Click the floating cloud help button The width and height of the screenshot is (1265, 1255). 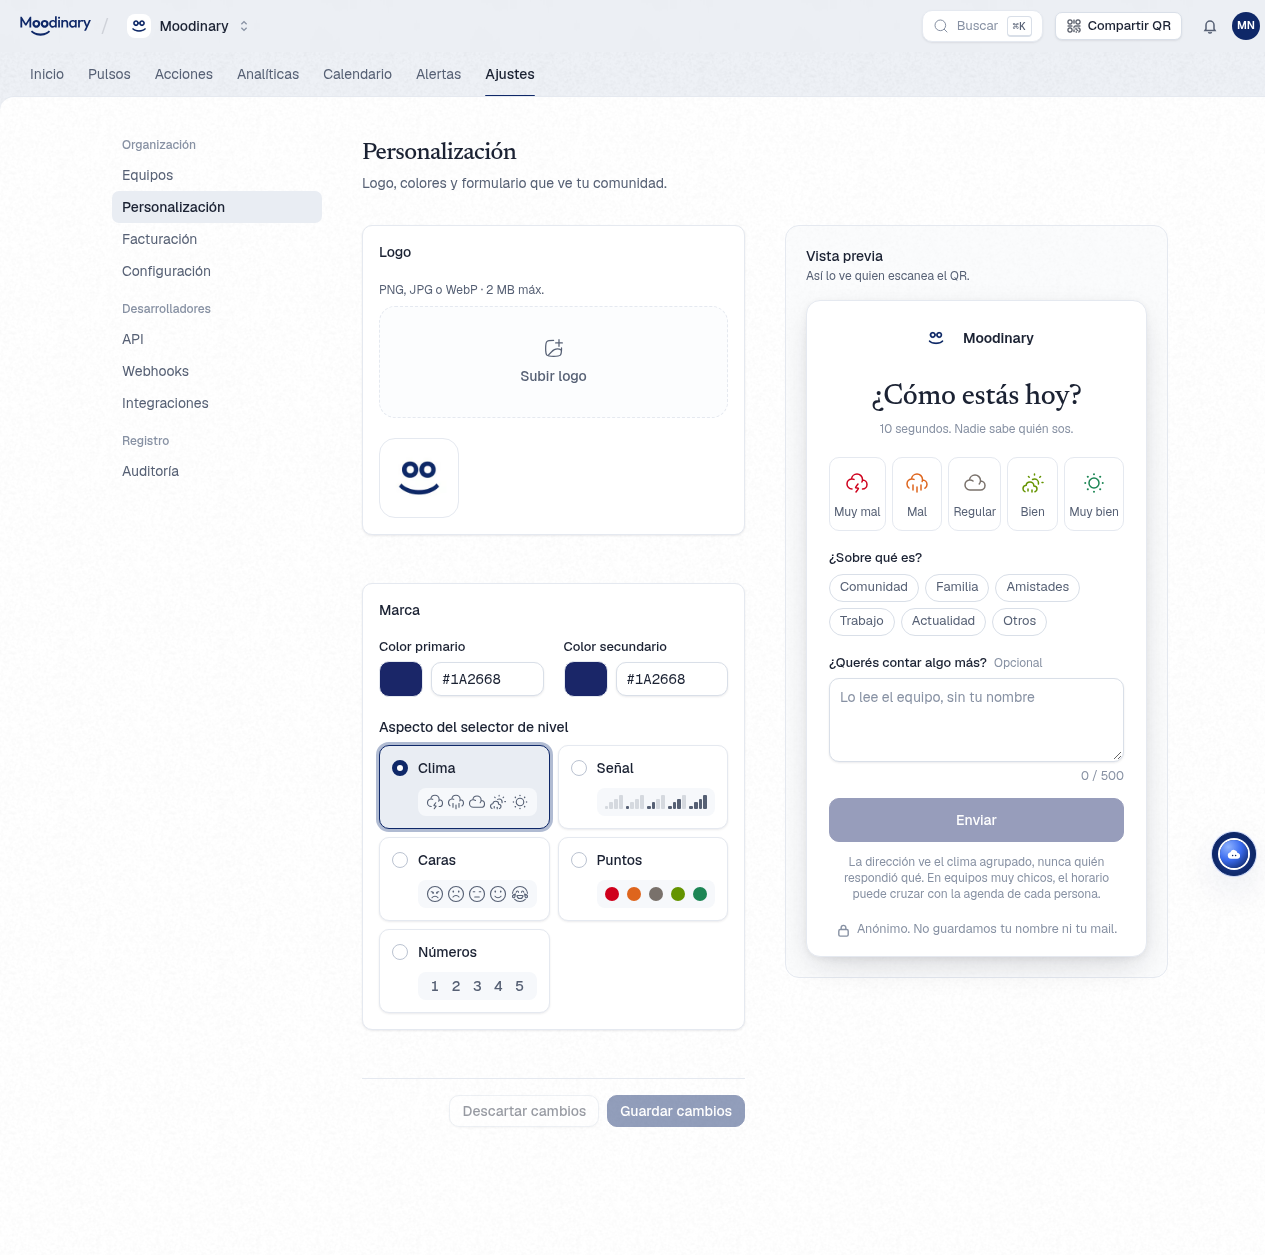(x=1234, y=854)
